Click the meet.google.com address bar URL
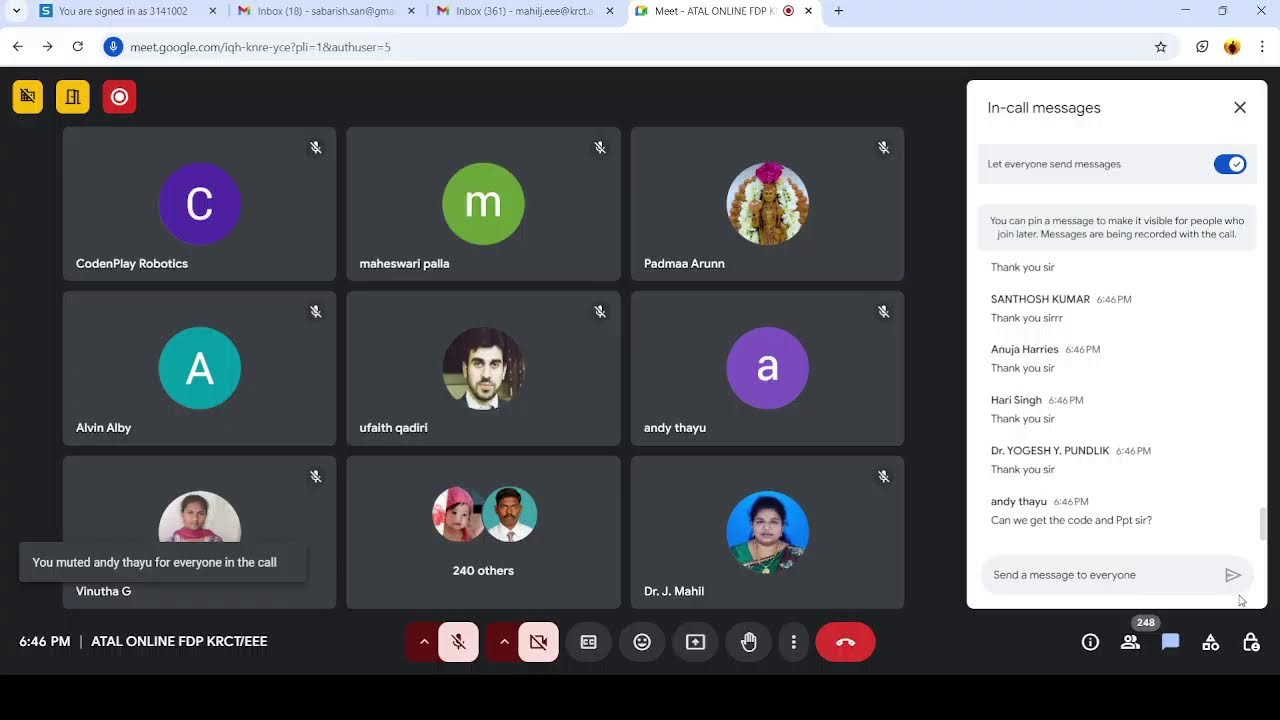The height and width of the screenshot is (720, 1280). 260,47
